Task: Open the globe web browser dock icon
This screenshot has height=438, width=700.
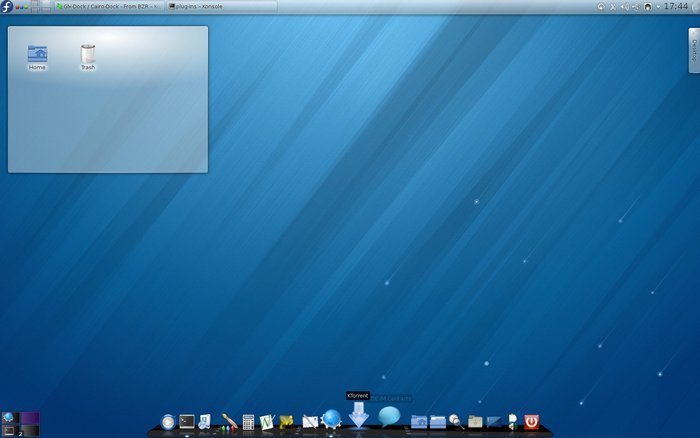Action: coord(331,419)
